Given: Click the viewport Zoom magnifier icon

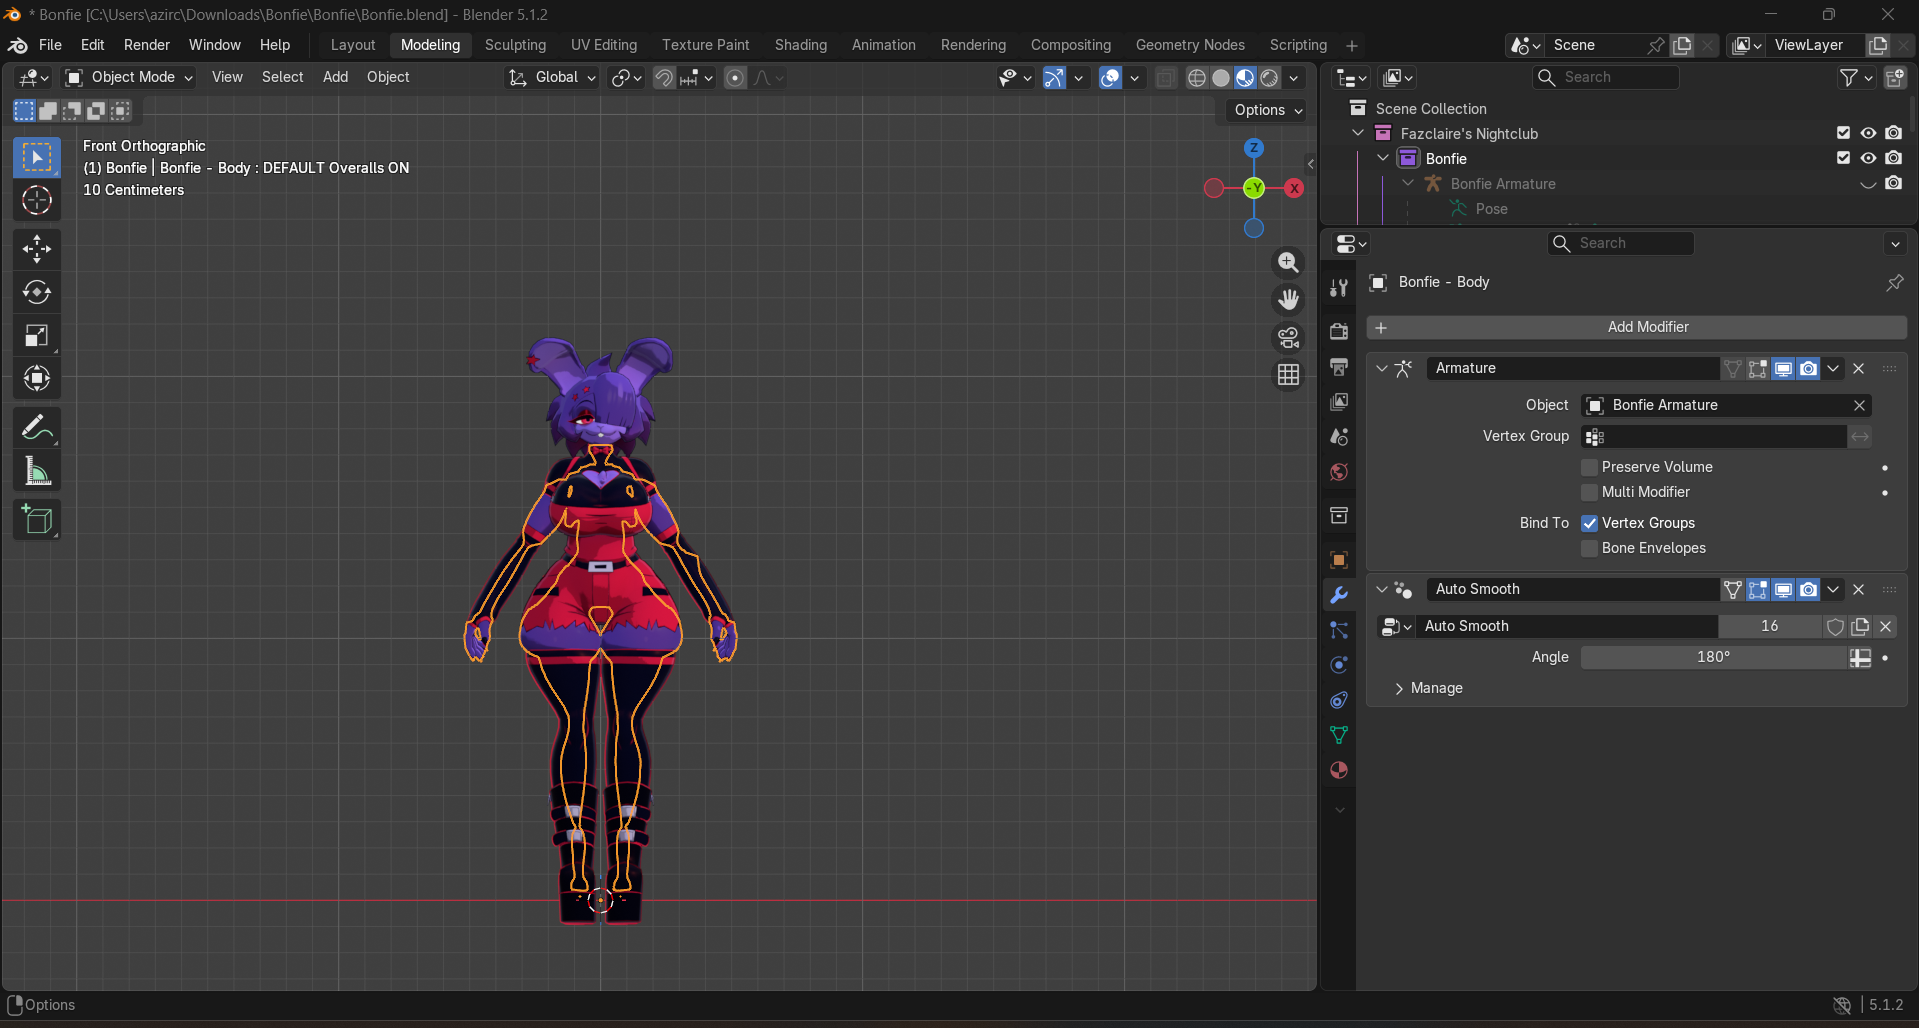Looking at the screenshot, I should coord(1288,262).
